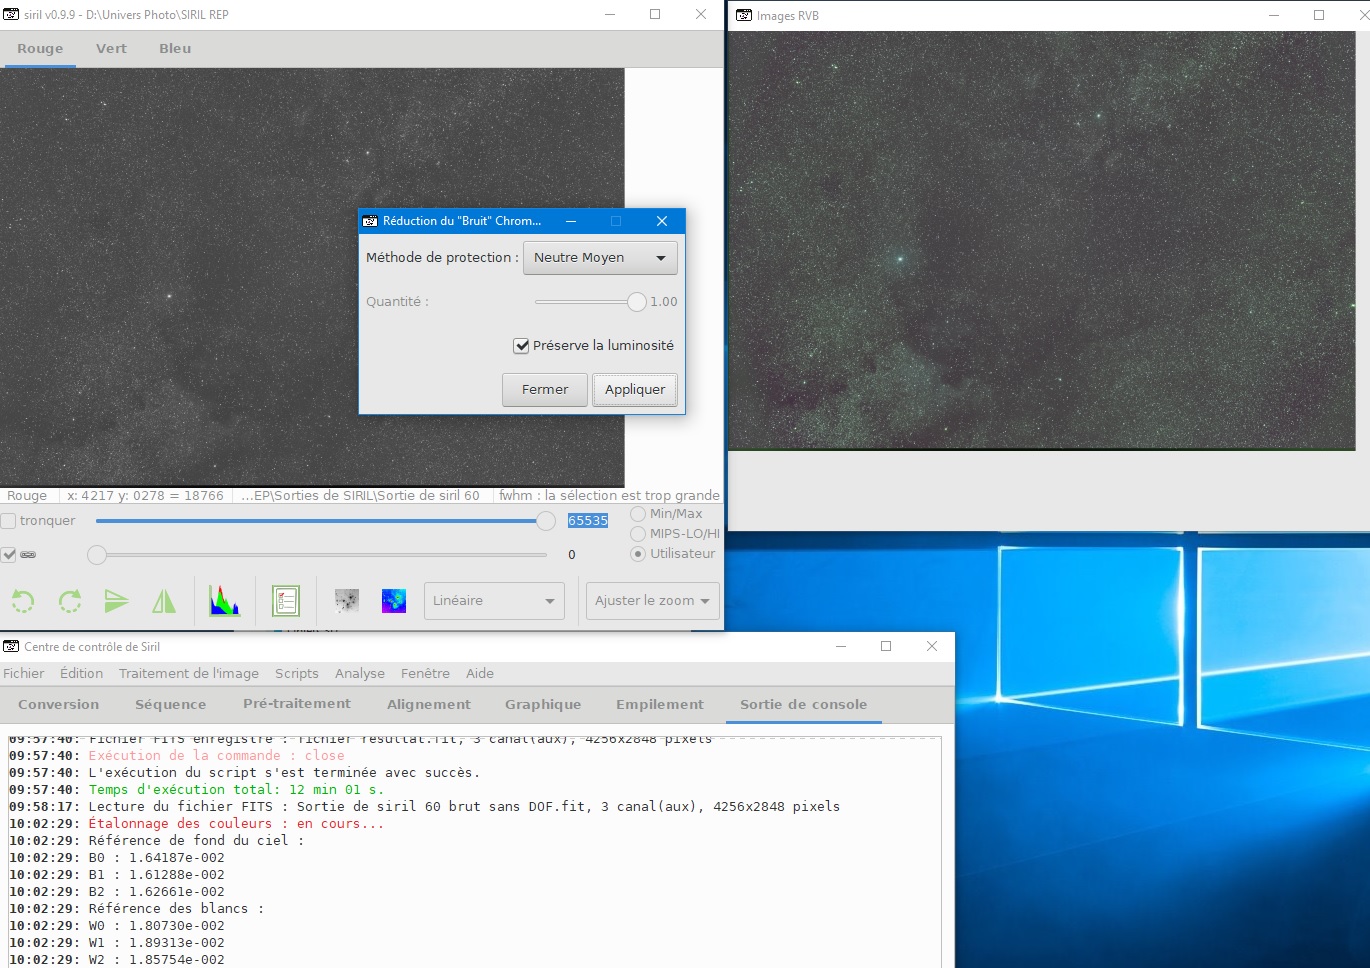Screen dimensions: 1370x968
Task: Click the vertical flip (mirror X) icon
Action: click(117, 601)
